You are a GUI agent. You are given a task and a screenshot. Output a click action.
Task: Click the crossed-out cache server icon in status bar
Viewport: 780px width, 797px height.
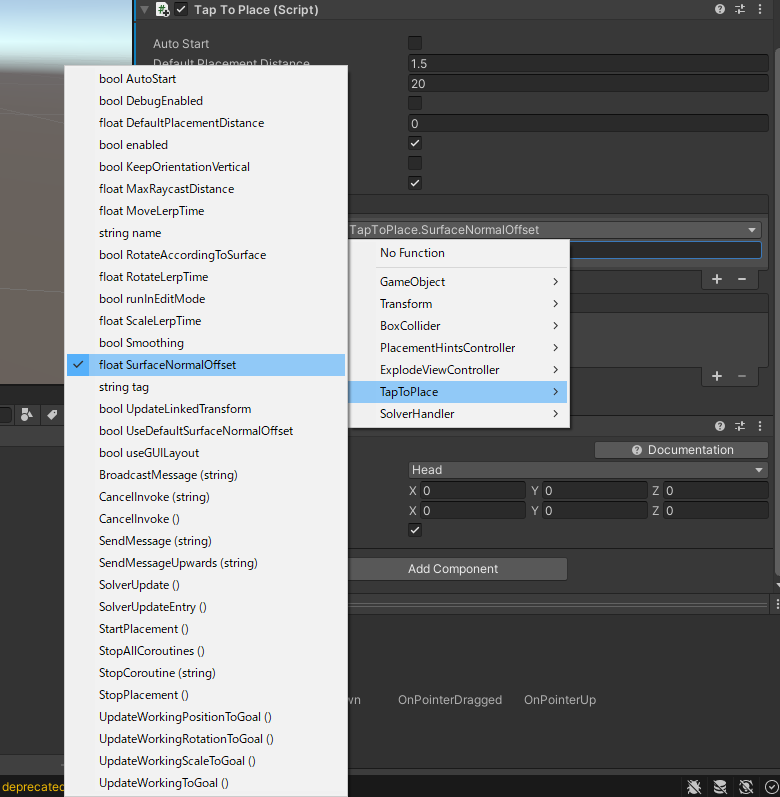[x=720, y=787]
